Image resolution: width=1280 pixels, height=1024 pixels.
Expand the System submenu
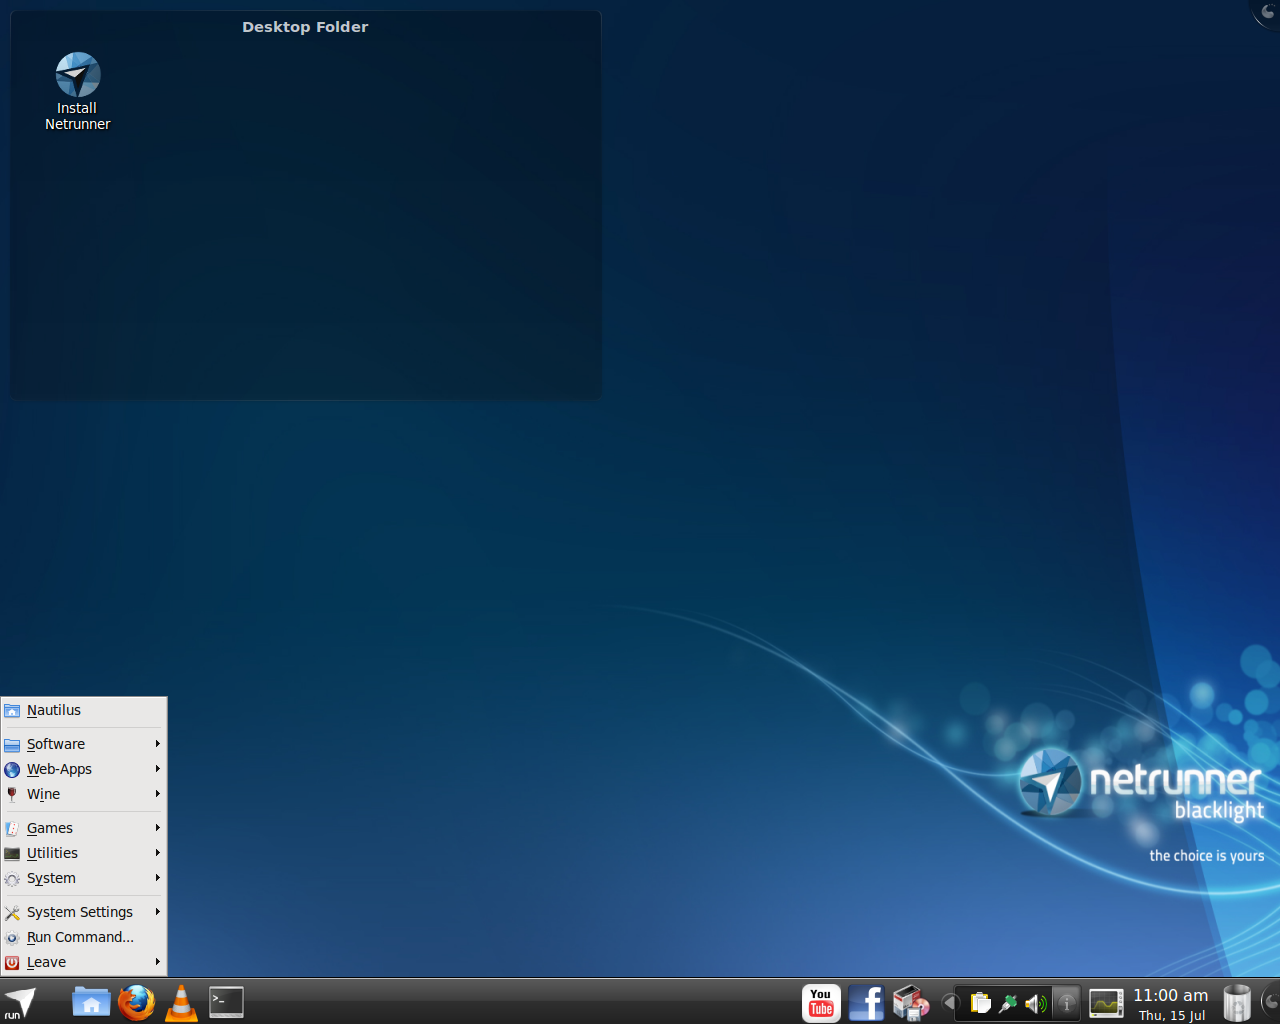tap(84, 879)
